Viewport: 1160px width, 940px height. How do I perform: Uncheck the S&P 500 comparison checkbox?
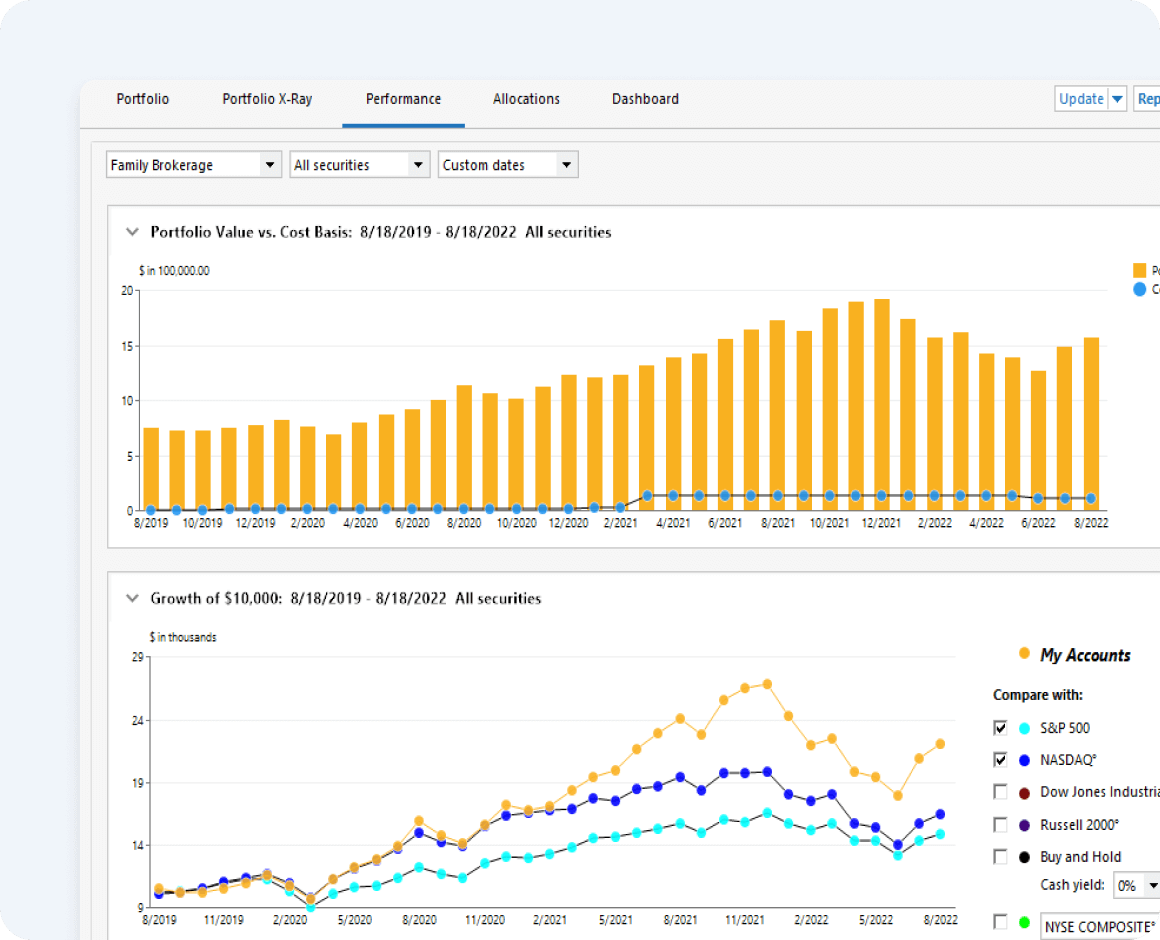coord(1000,728)
